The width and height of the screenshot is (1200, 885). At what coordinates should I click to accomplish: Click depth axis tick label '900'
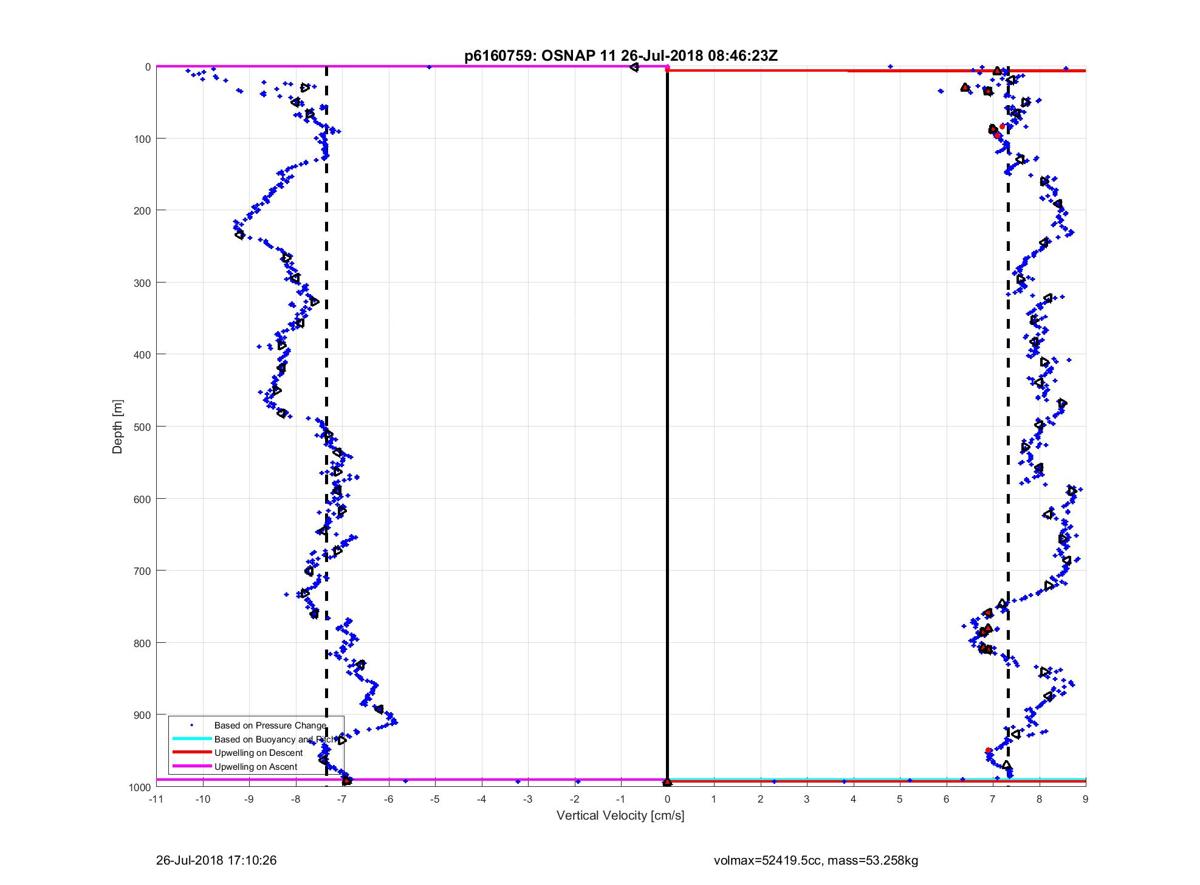(x=141, y=714)
